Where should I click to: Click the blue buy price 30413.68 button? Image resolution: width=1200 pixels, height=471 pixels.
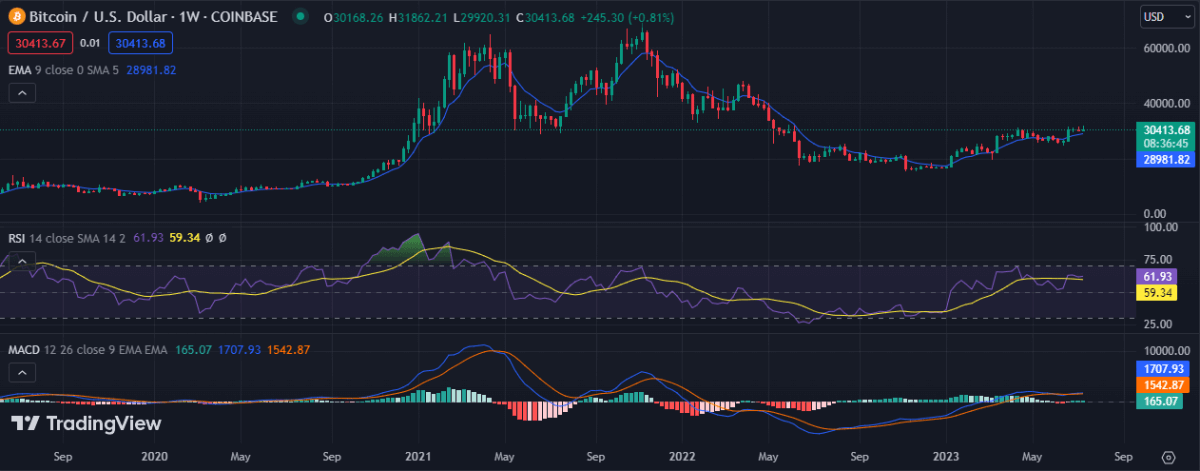pos(142,43)
